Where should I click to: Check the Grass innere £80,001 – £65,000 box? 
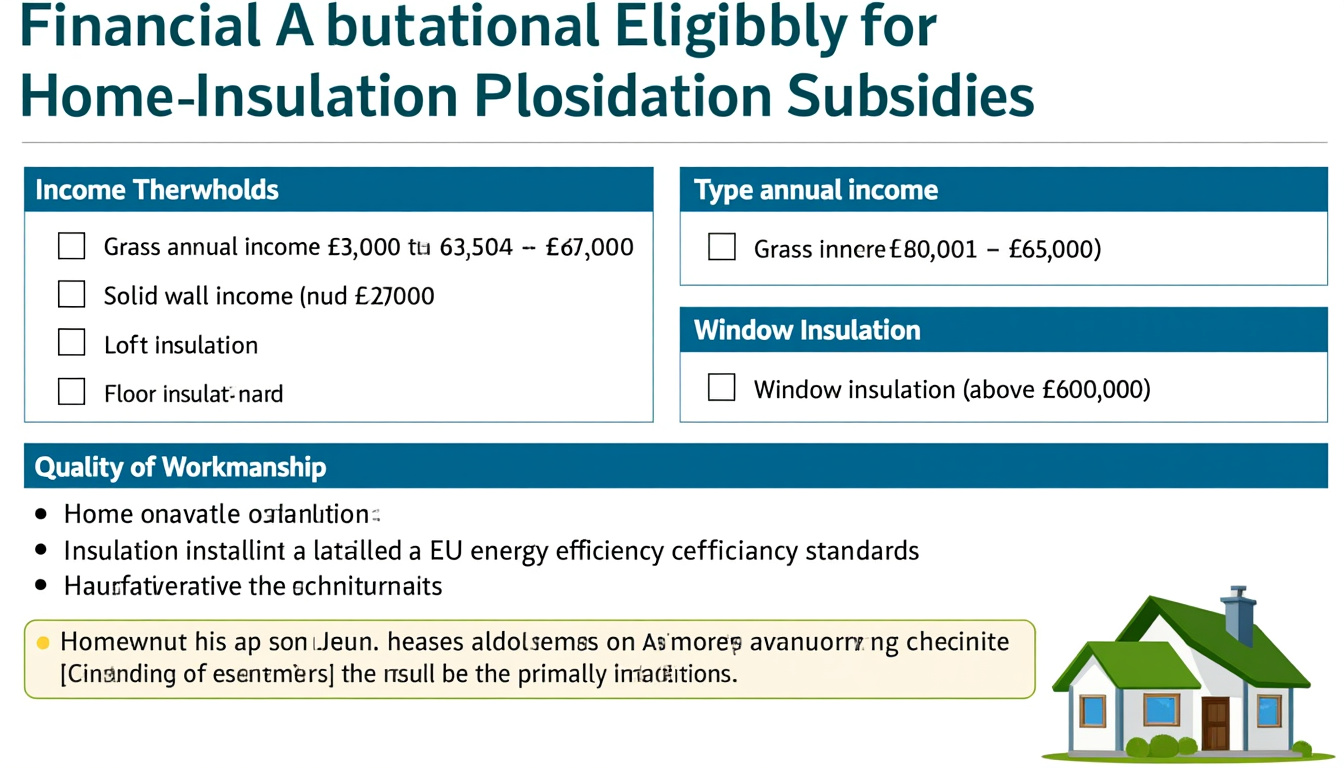pos(721,247)
